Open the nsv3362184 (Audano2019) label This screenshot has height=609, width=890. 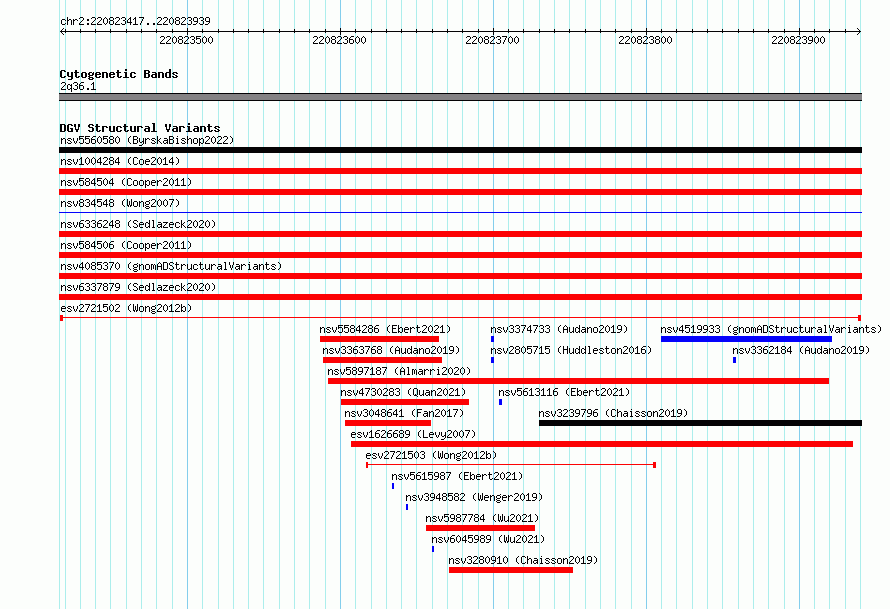[801, 350]
